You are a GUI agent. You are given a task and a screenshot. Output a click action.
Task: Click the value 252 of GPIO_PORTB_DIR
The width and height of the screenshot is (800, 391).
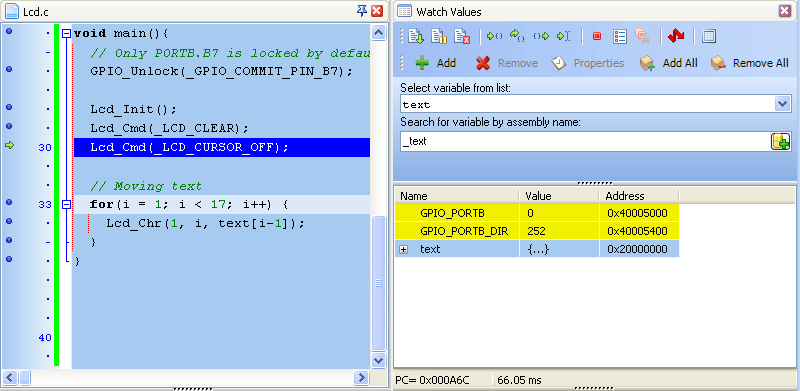click(536, 231)
